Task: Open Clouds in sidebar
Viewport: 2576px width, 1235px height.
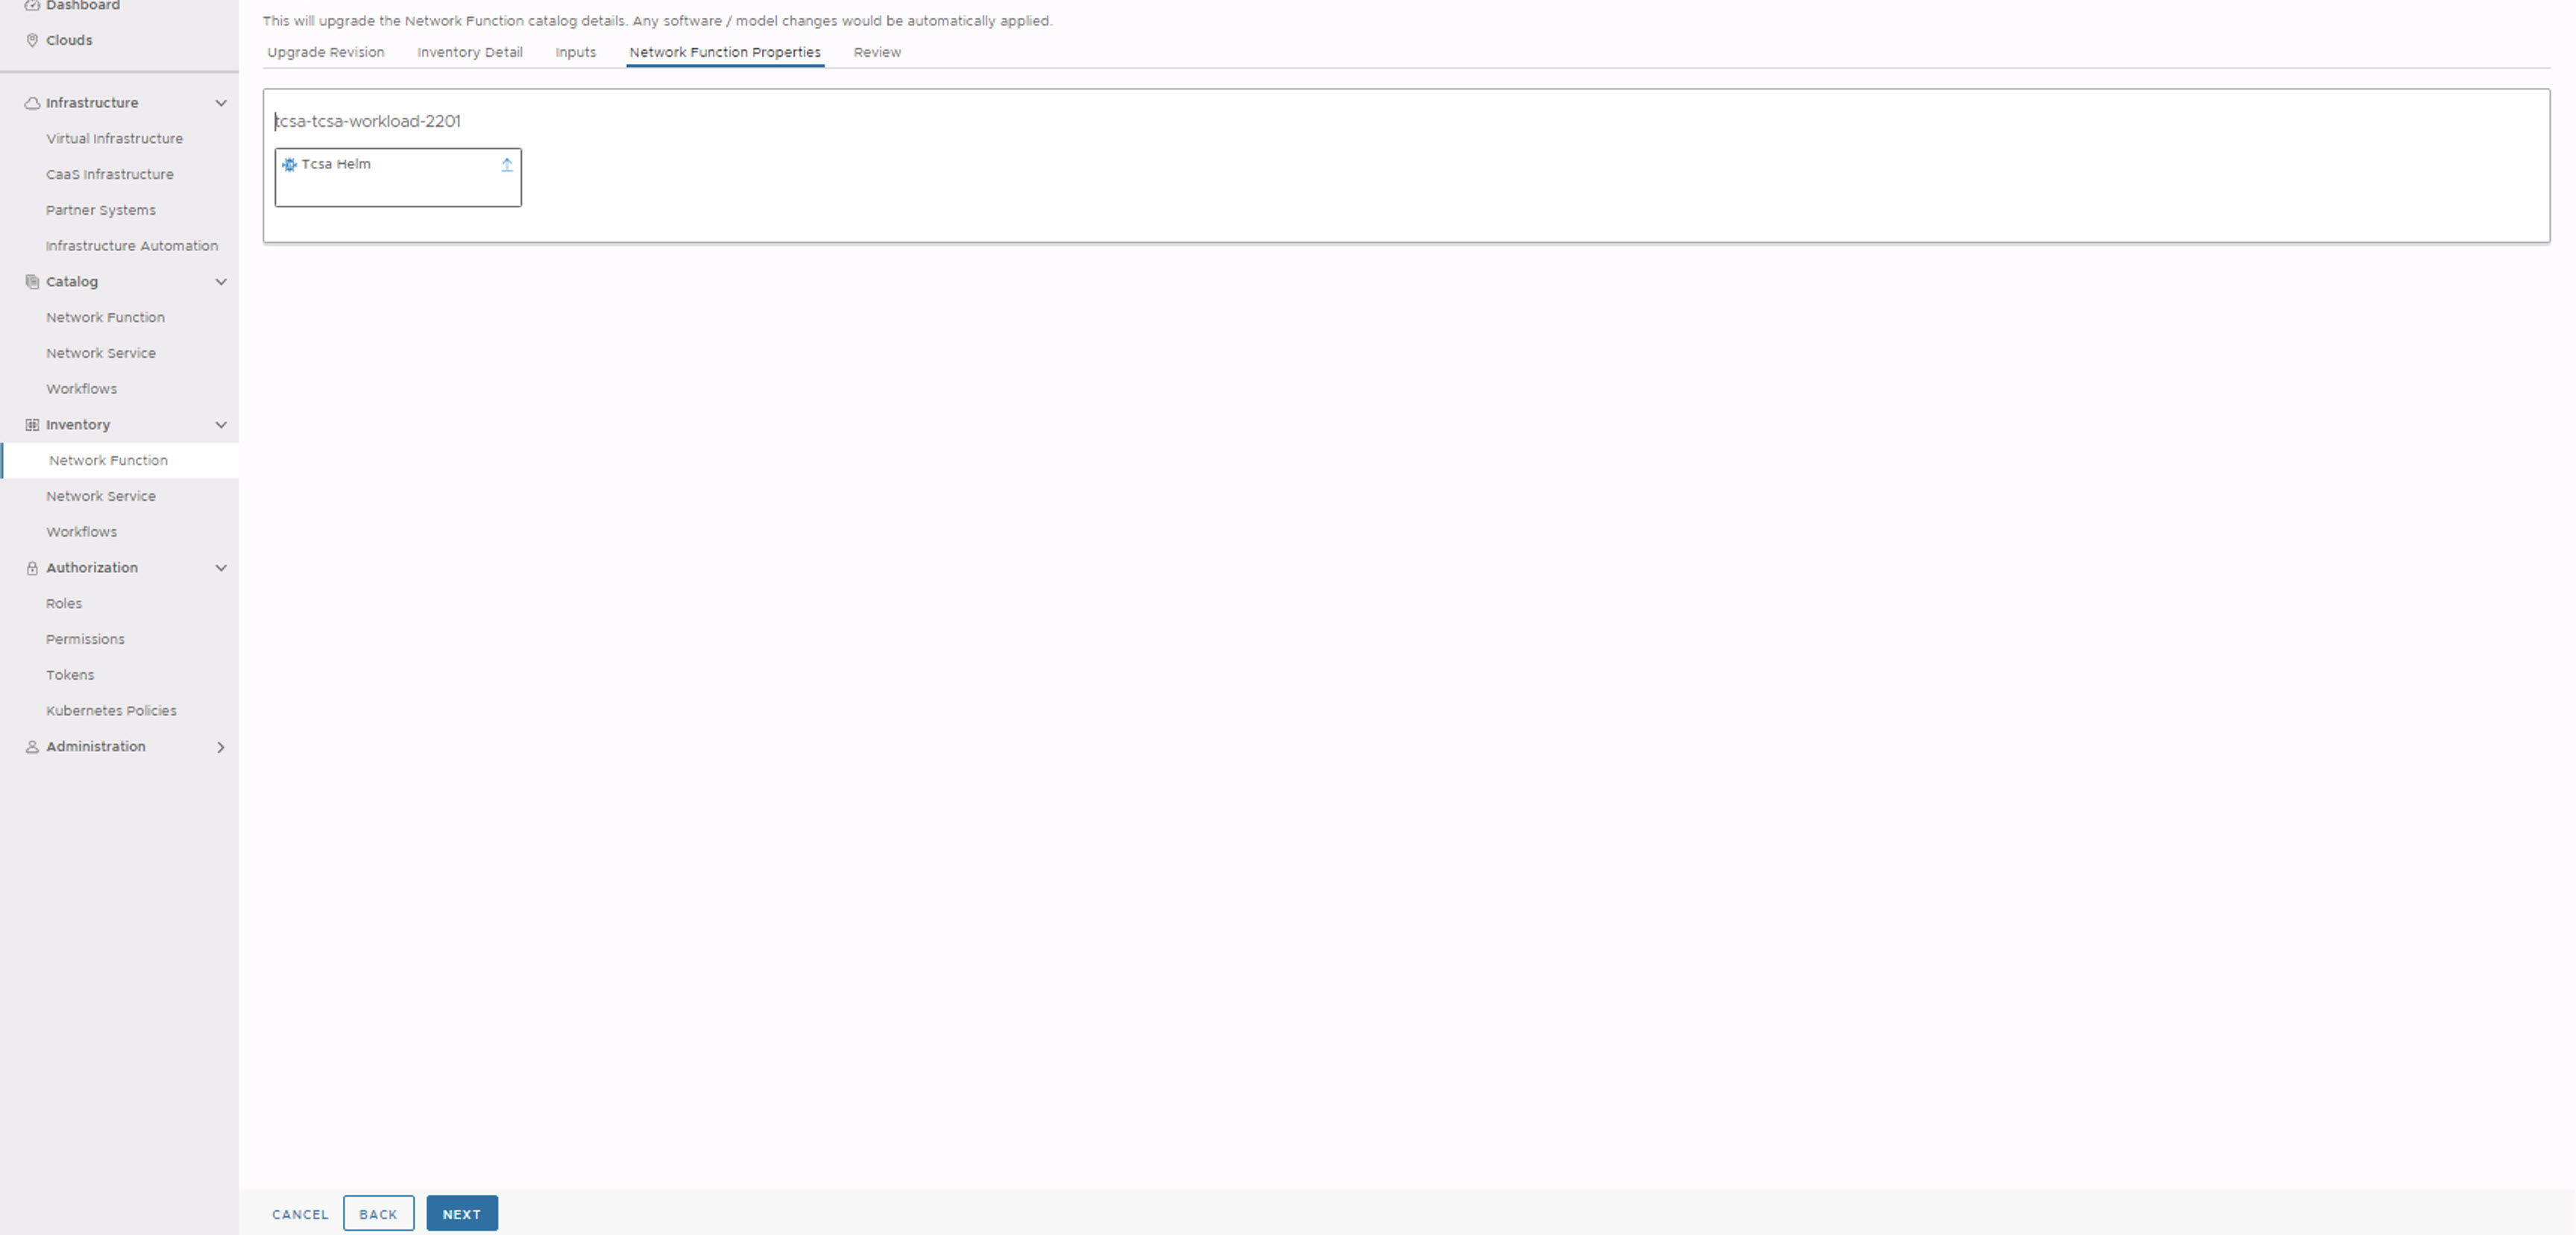Action: click(69, 40)
